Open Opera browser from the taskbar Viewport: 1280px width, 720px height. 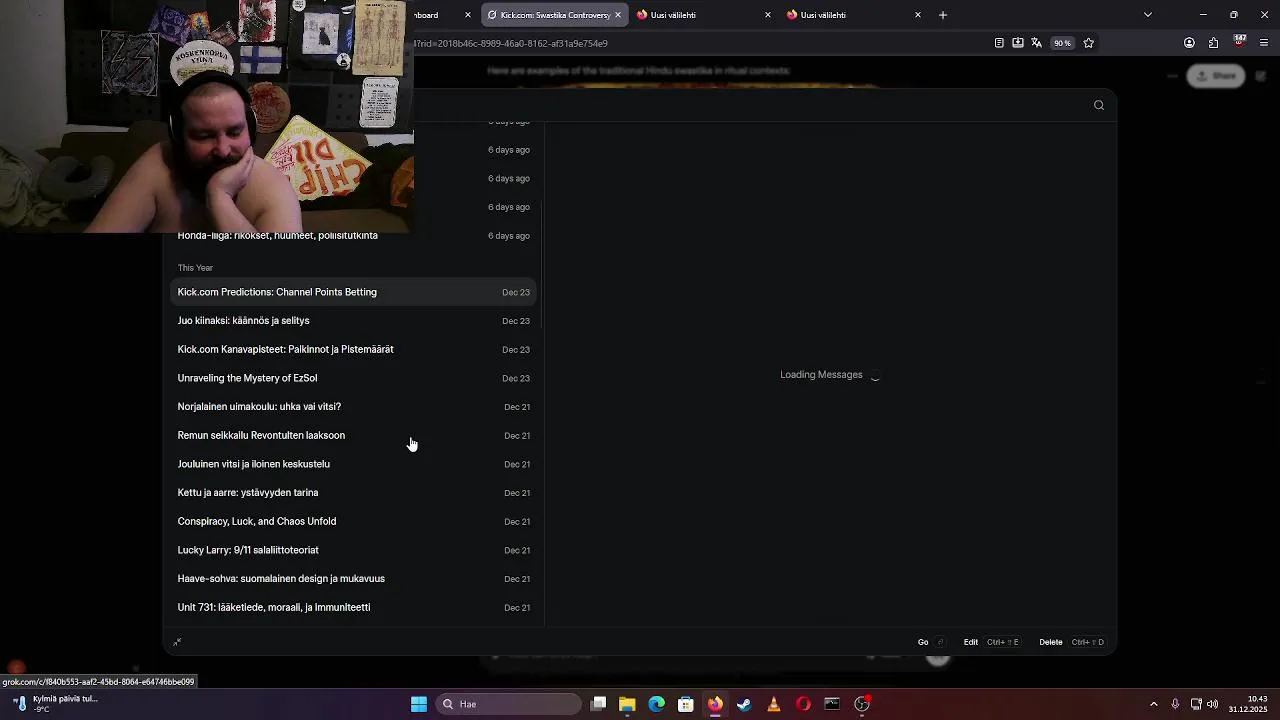(x=803, y=704)
